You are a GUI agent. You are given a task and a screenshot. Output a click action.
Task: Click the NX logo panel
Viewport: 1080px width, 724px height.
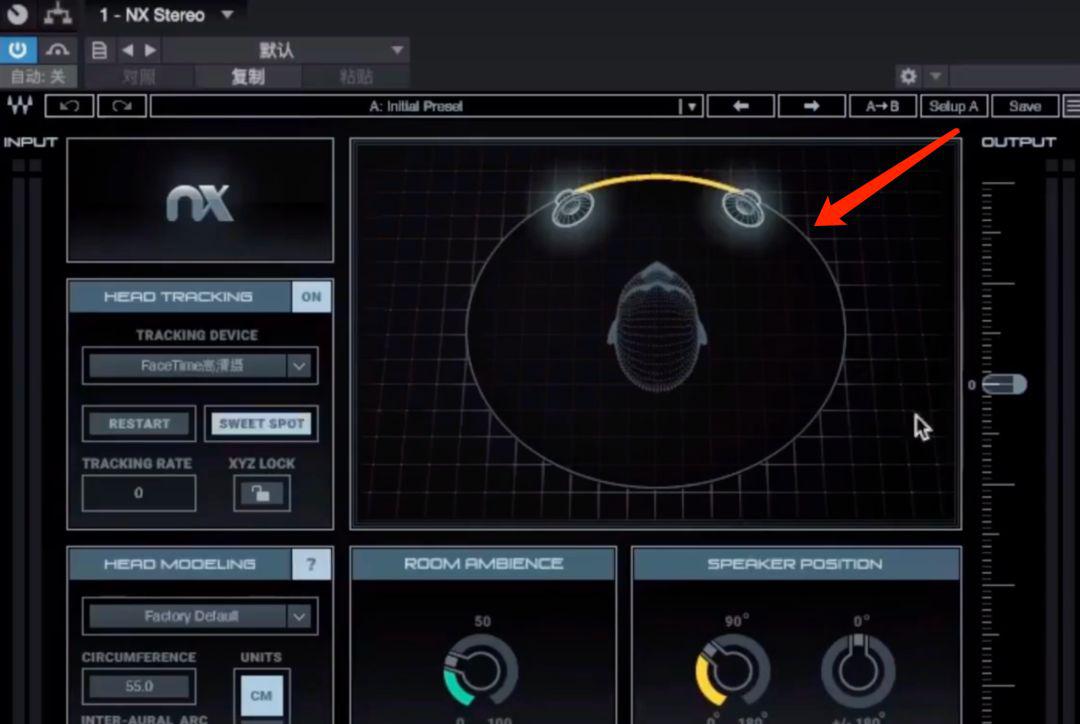coord(200,200)
